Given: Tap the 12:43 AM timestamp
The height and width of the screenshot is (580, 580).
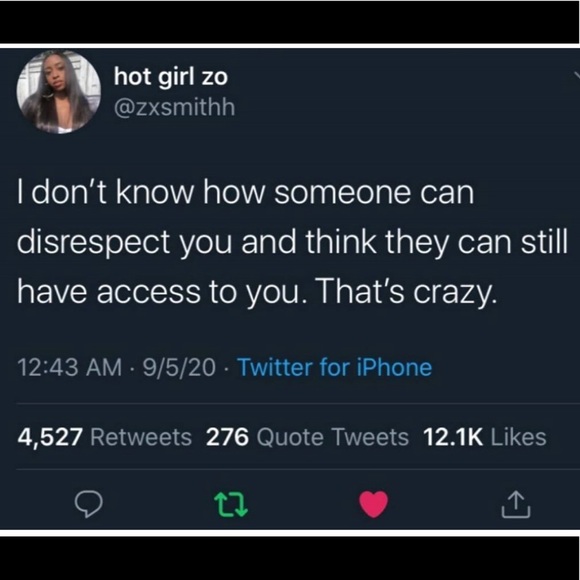Looking at the screenshot, I should pos(70,367).
